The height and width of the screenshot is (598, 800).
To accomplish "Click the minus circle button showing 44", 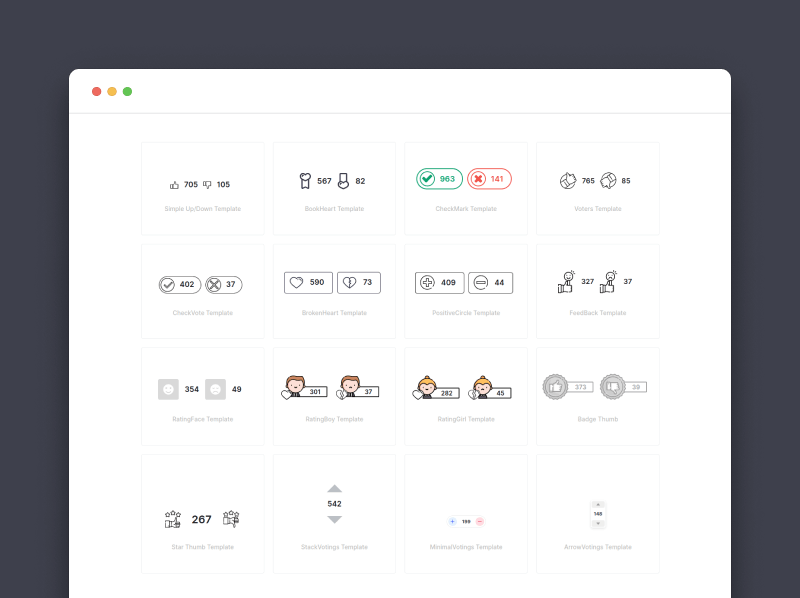I will (490, 283).
